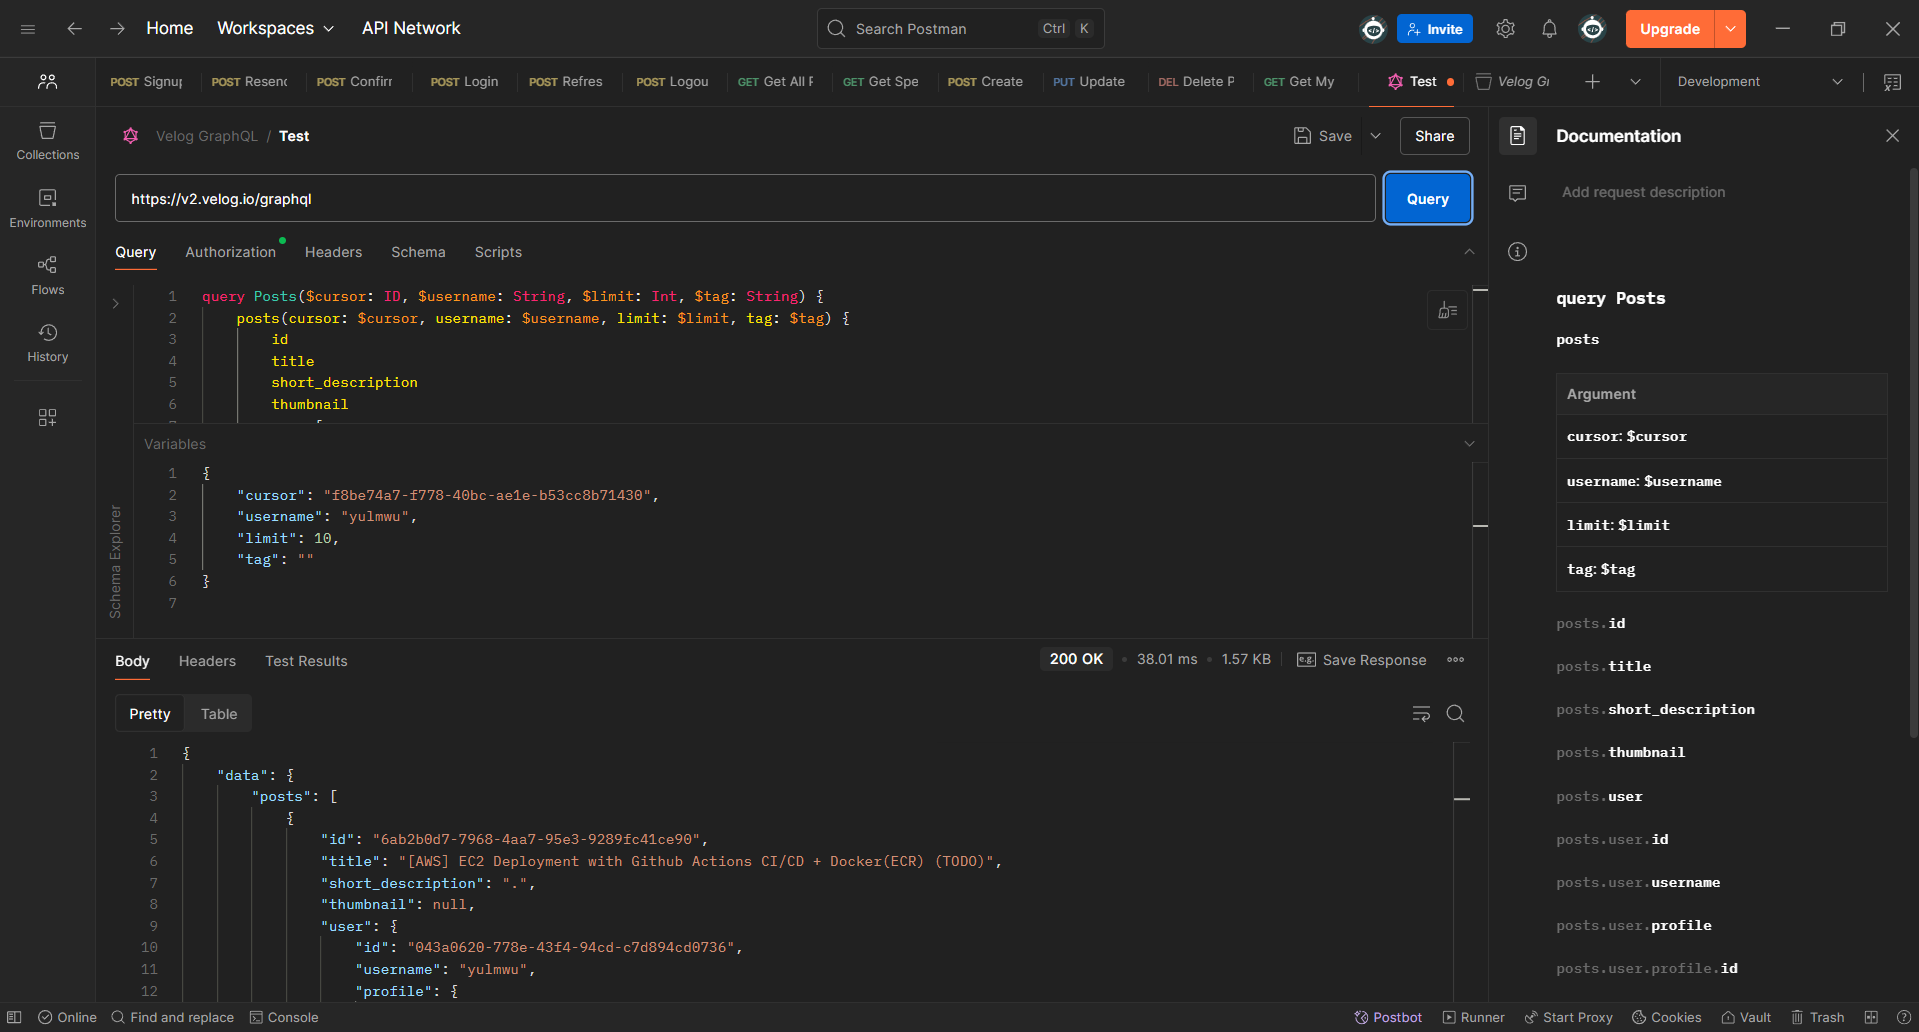The image size is (1919, 1032).
Task: Expand the Workspaces dropdown
Action: (275, 29)
